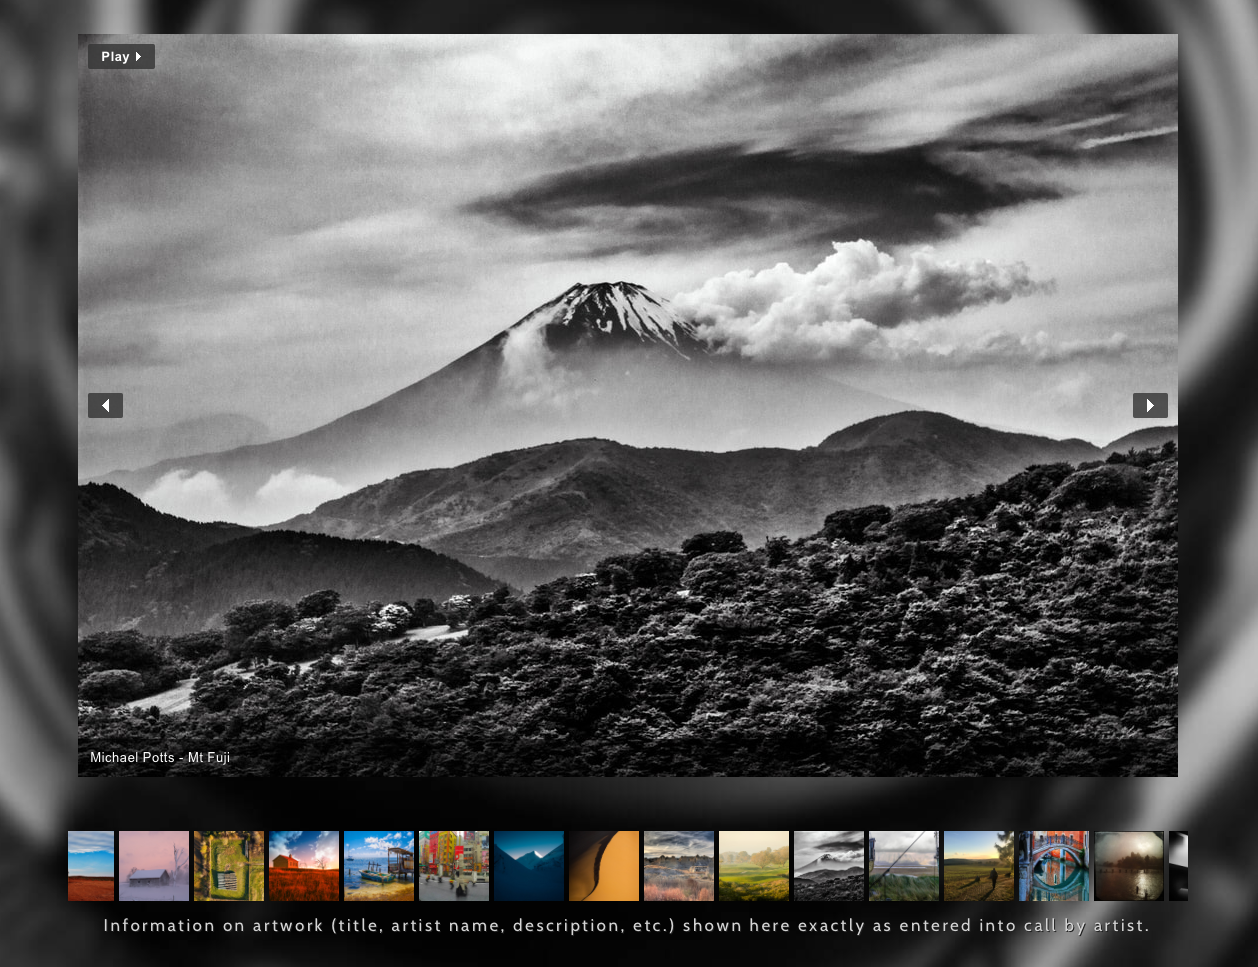Click the next slide arrow
The height and width of the screenshot is (967, 1258).
click(1150, 405)
